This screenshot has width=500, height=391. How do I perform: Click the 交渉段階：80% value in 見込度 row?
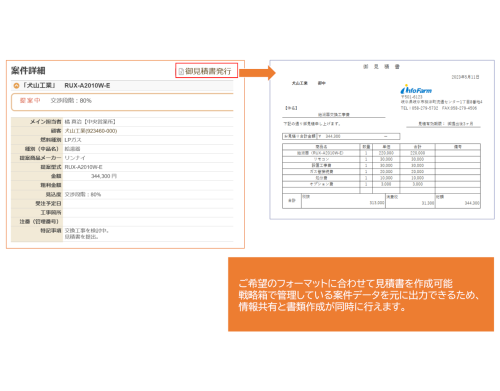click(x=83, y=194)
